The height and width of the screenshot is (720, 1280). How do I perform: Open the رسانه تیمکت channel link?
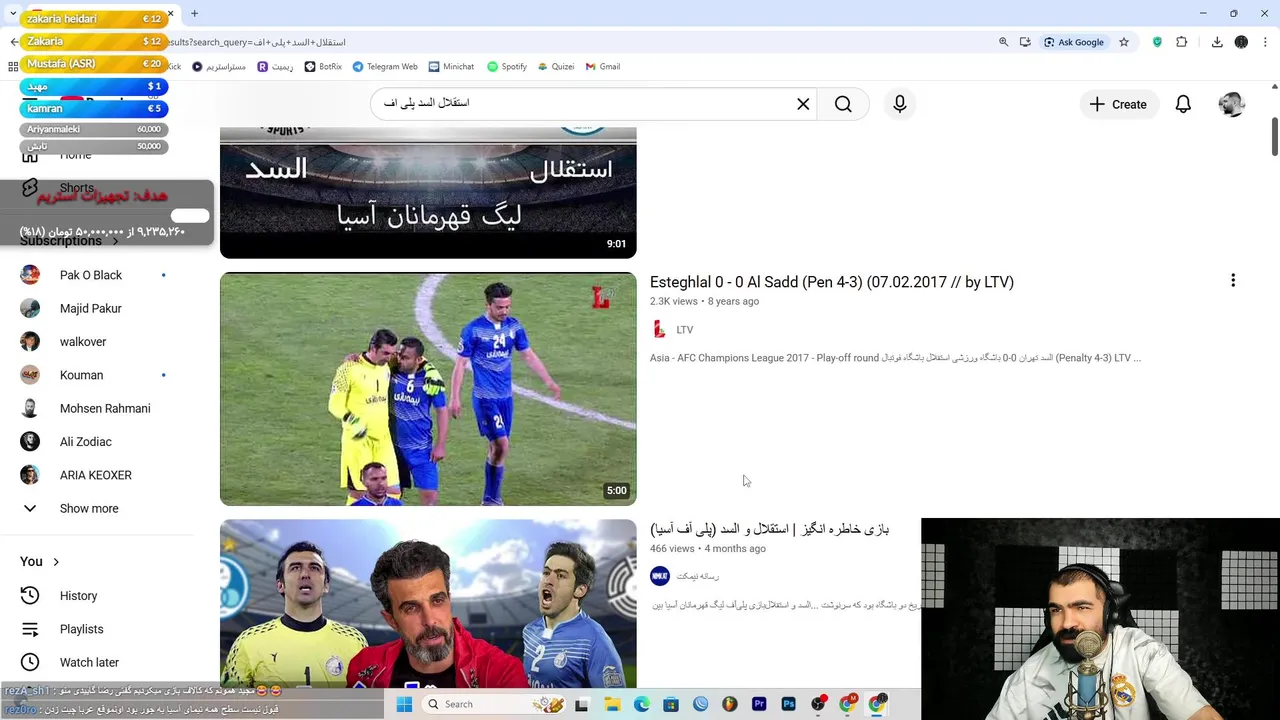click(x=697, y=576)
